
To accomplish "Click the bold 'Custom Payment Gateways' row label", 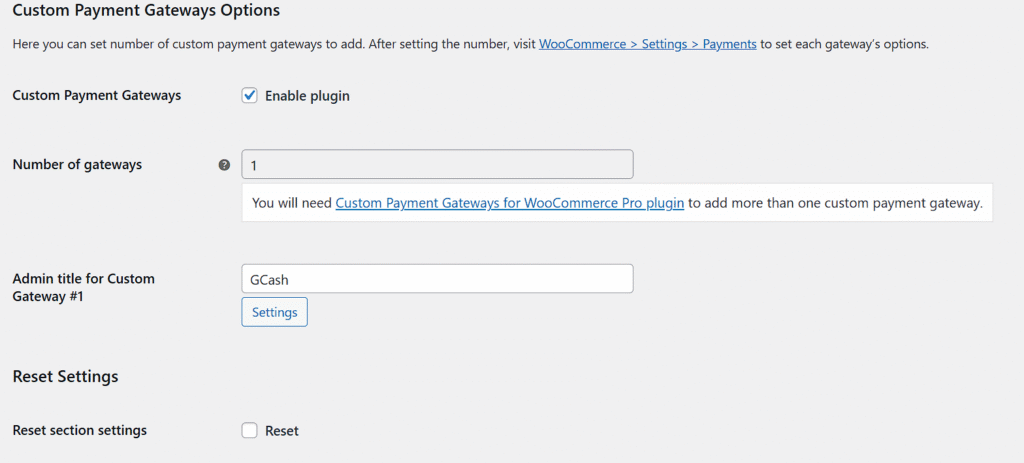I will pyautogui.click(x=97, y=95).
